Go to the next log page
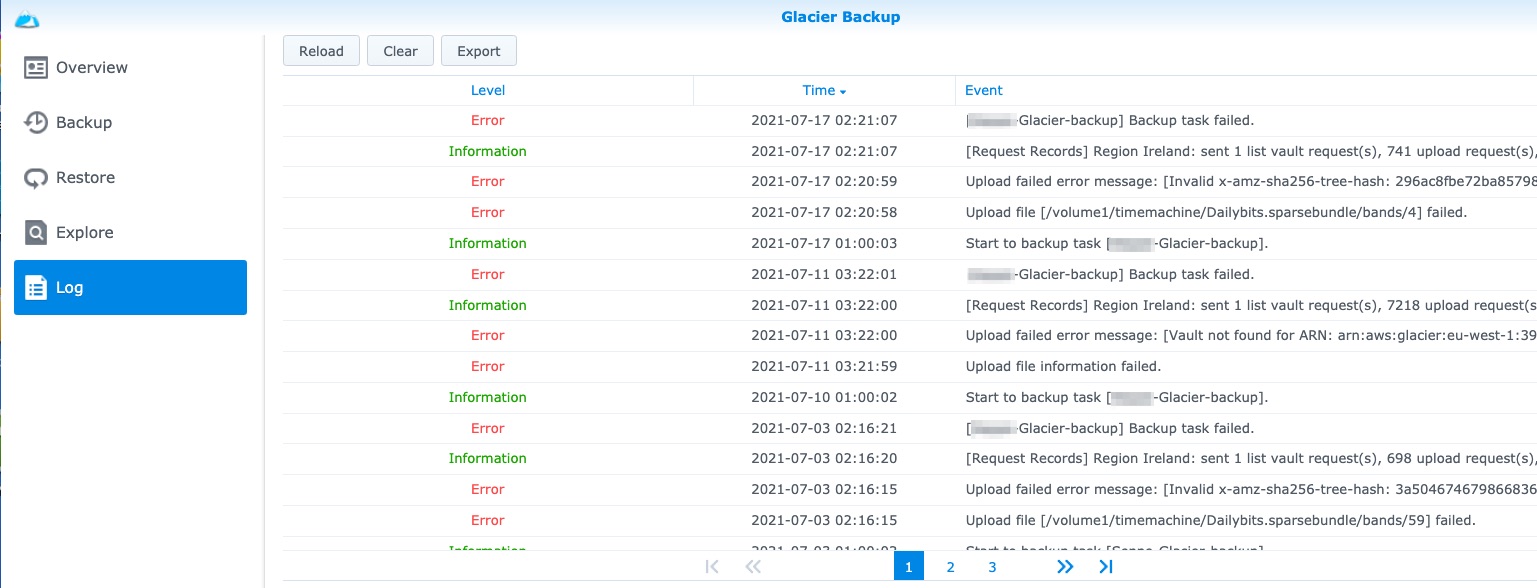 click(x=1065, y=567)
